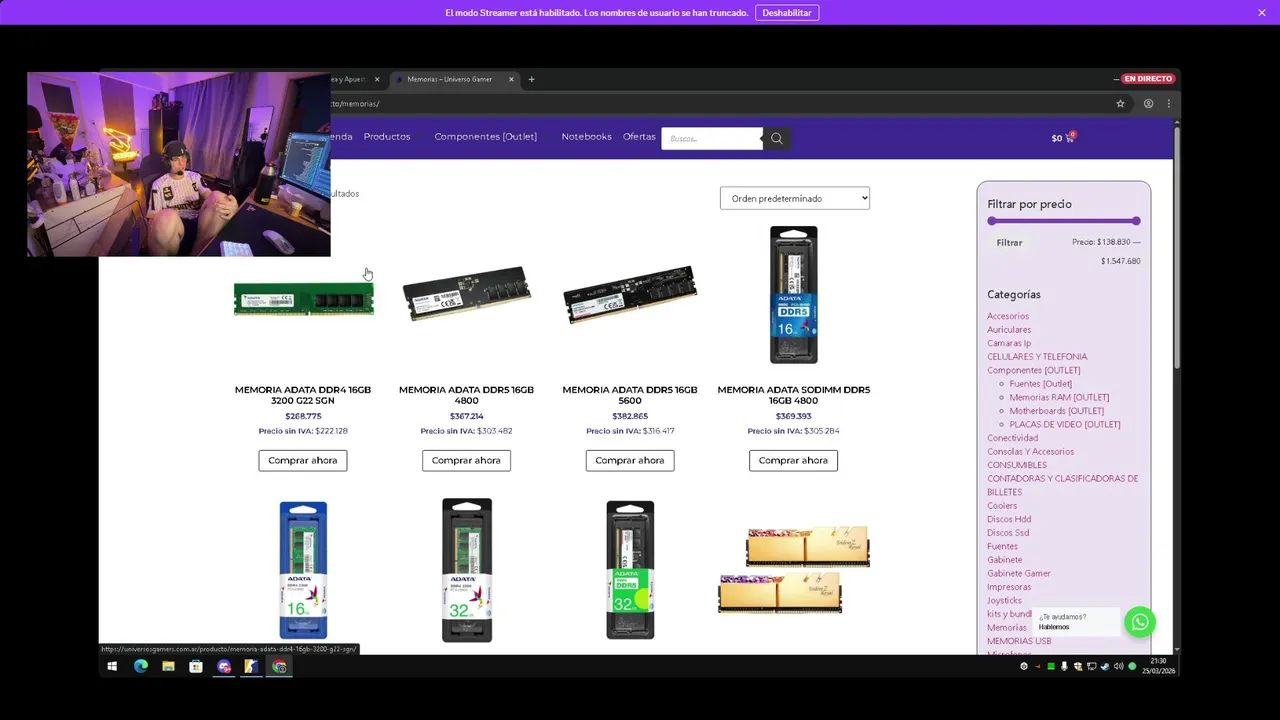The image size is (1280, 720).
Task: Open the Memorias RAM [OUTLET] subcategory
Action: point(1059,397)
